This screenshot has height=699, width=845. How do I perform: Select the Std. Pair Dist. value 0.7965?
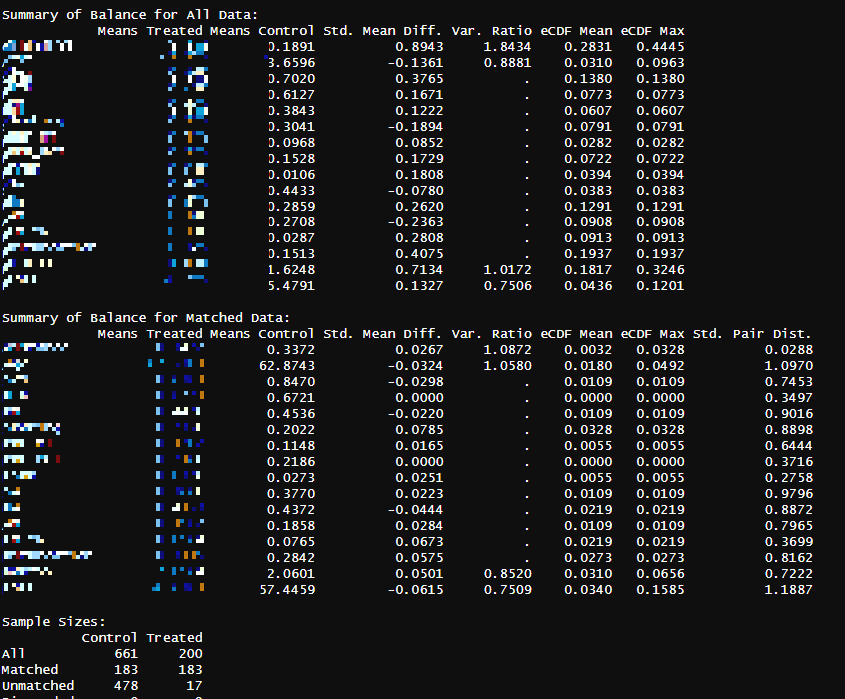[788, 525]
